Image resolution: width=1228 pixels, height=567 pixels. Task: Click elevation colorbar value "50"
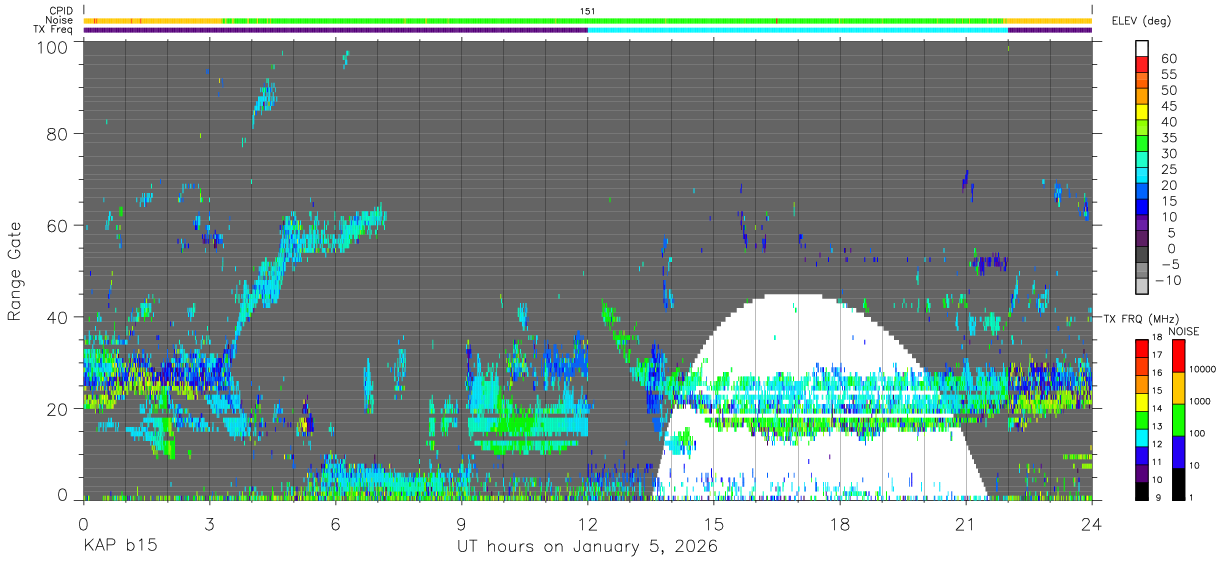(x=1168, y=91)
